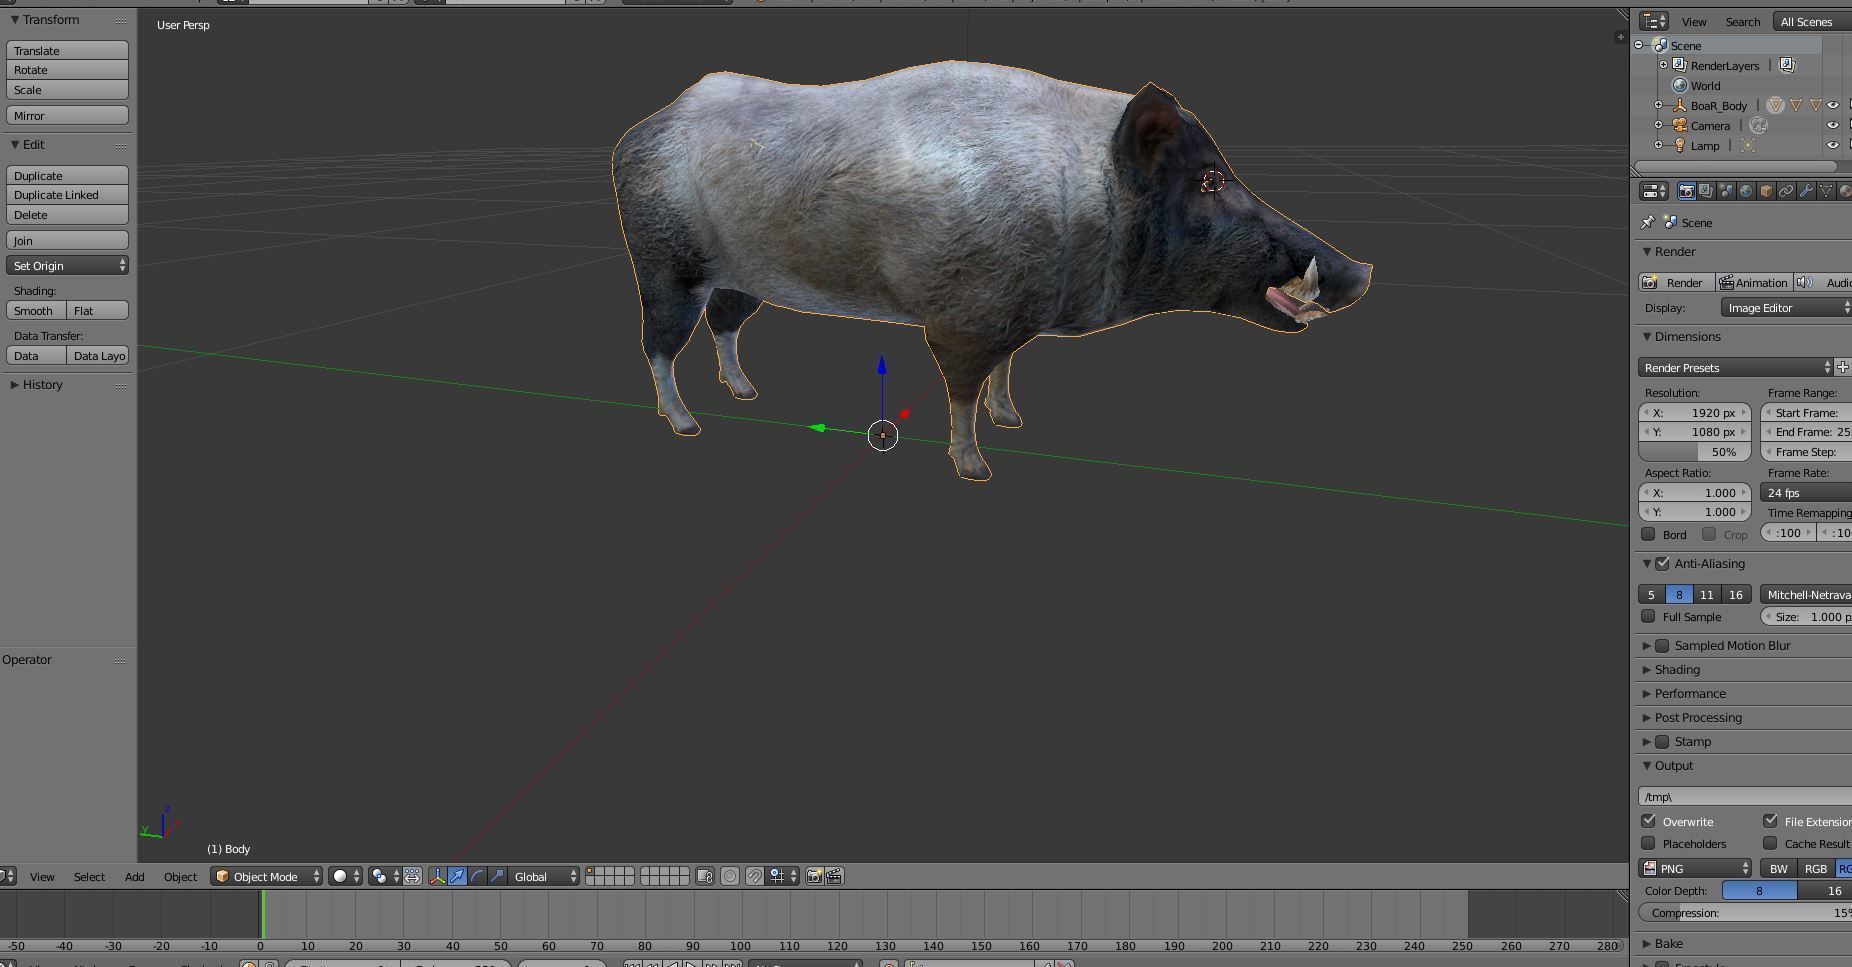Expand the RenderLayers tree item
The height and width of the screenshot is (967, 1852).
(1663, 65)
